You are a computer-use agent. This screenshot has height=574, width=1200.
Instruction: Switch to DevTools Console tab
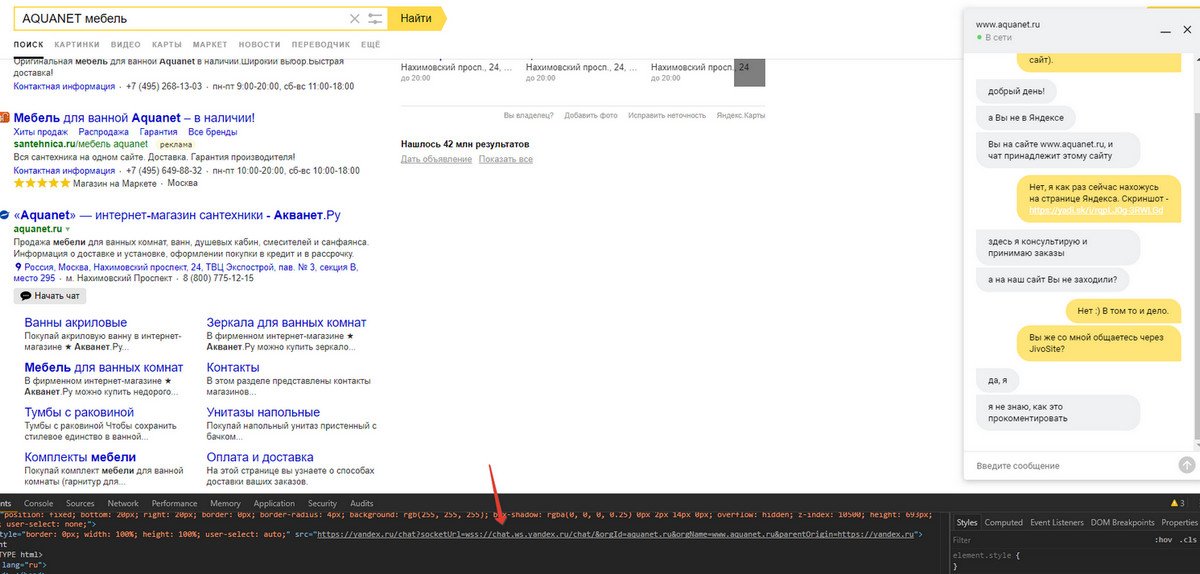tap(39, 503)
